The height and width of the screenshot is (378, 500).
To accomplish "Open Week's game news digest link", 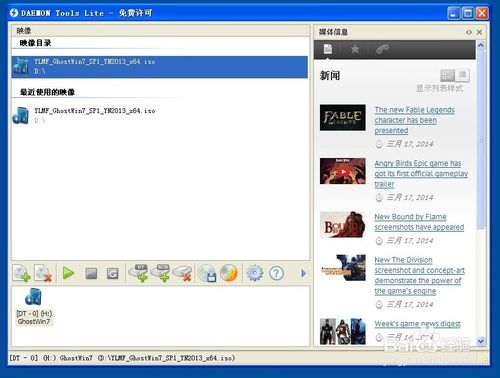I will pos(417,324).
